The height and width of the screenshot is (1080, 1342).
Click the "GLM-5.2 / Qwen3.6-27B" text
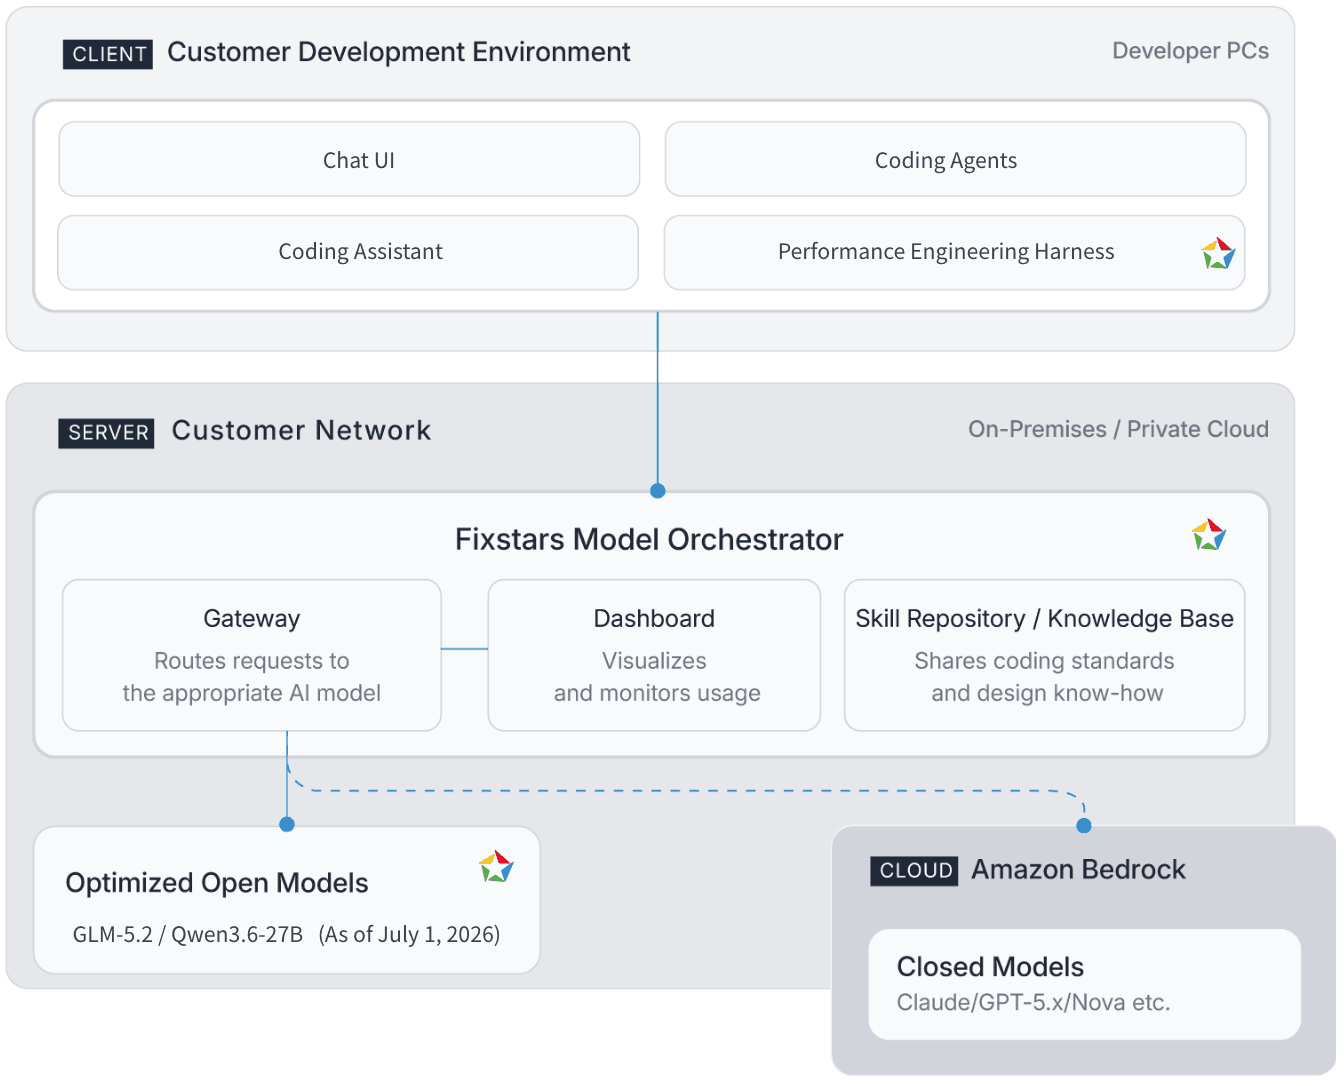[188, 934]
